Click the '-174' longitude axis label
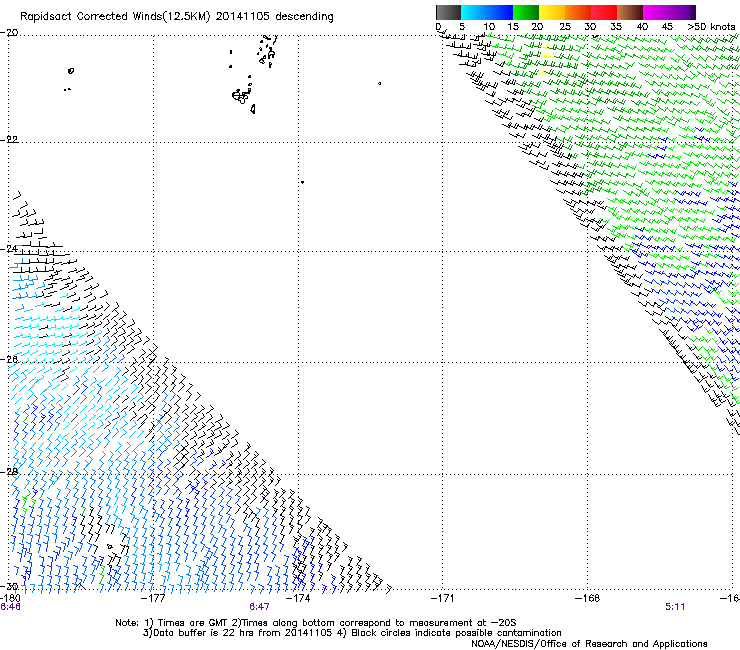Viewport: 740px width, 650px height. pos(298,598)
